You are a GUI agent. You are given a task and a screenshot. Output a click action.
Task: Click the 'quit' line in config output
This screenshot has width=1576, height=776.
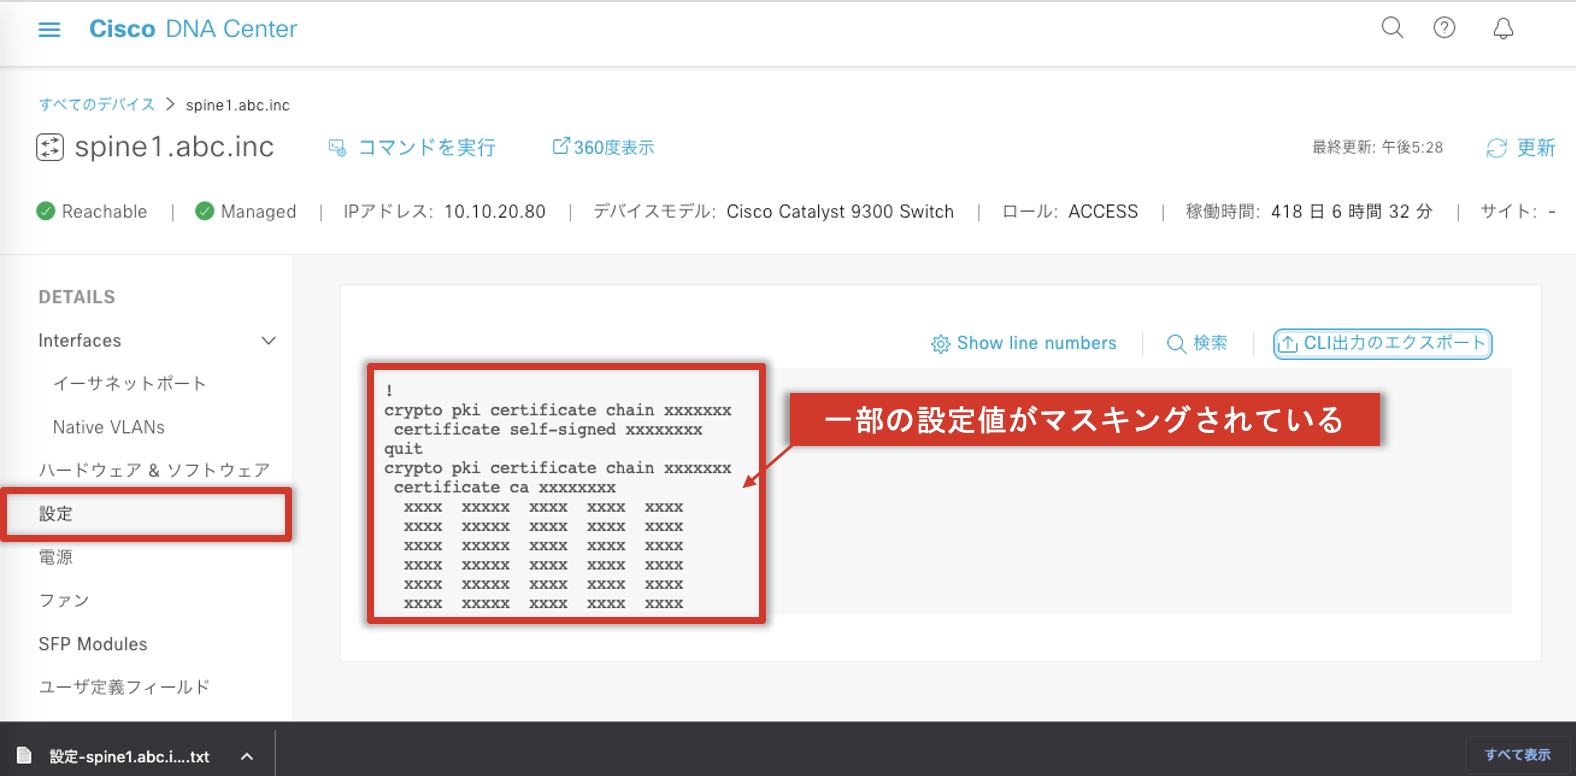[x=403, y=449]
